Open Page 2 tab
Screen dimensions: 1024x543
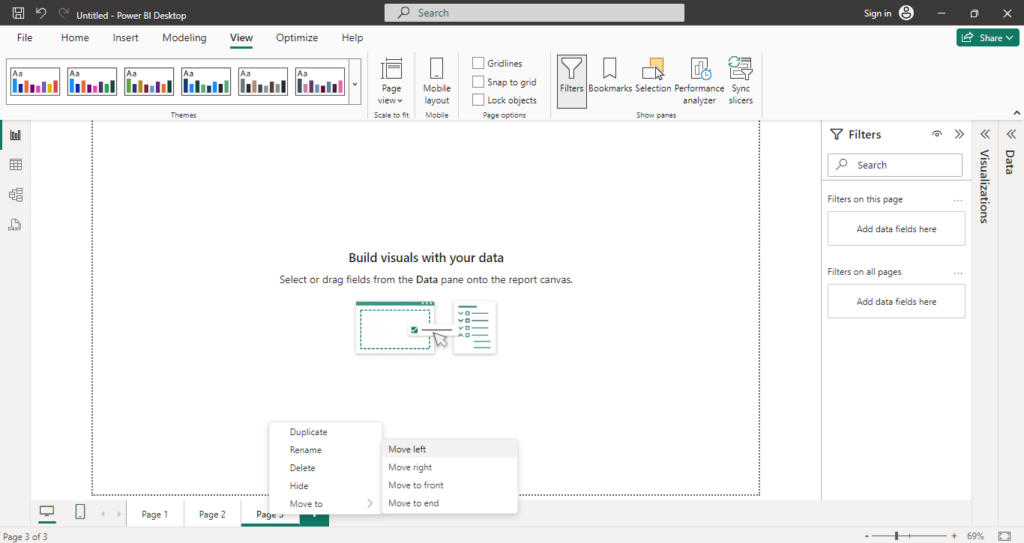pyautogui.click(x=212, y=514)
